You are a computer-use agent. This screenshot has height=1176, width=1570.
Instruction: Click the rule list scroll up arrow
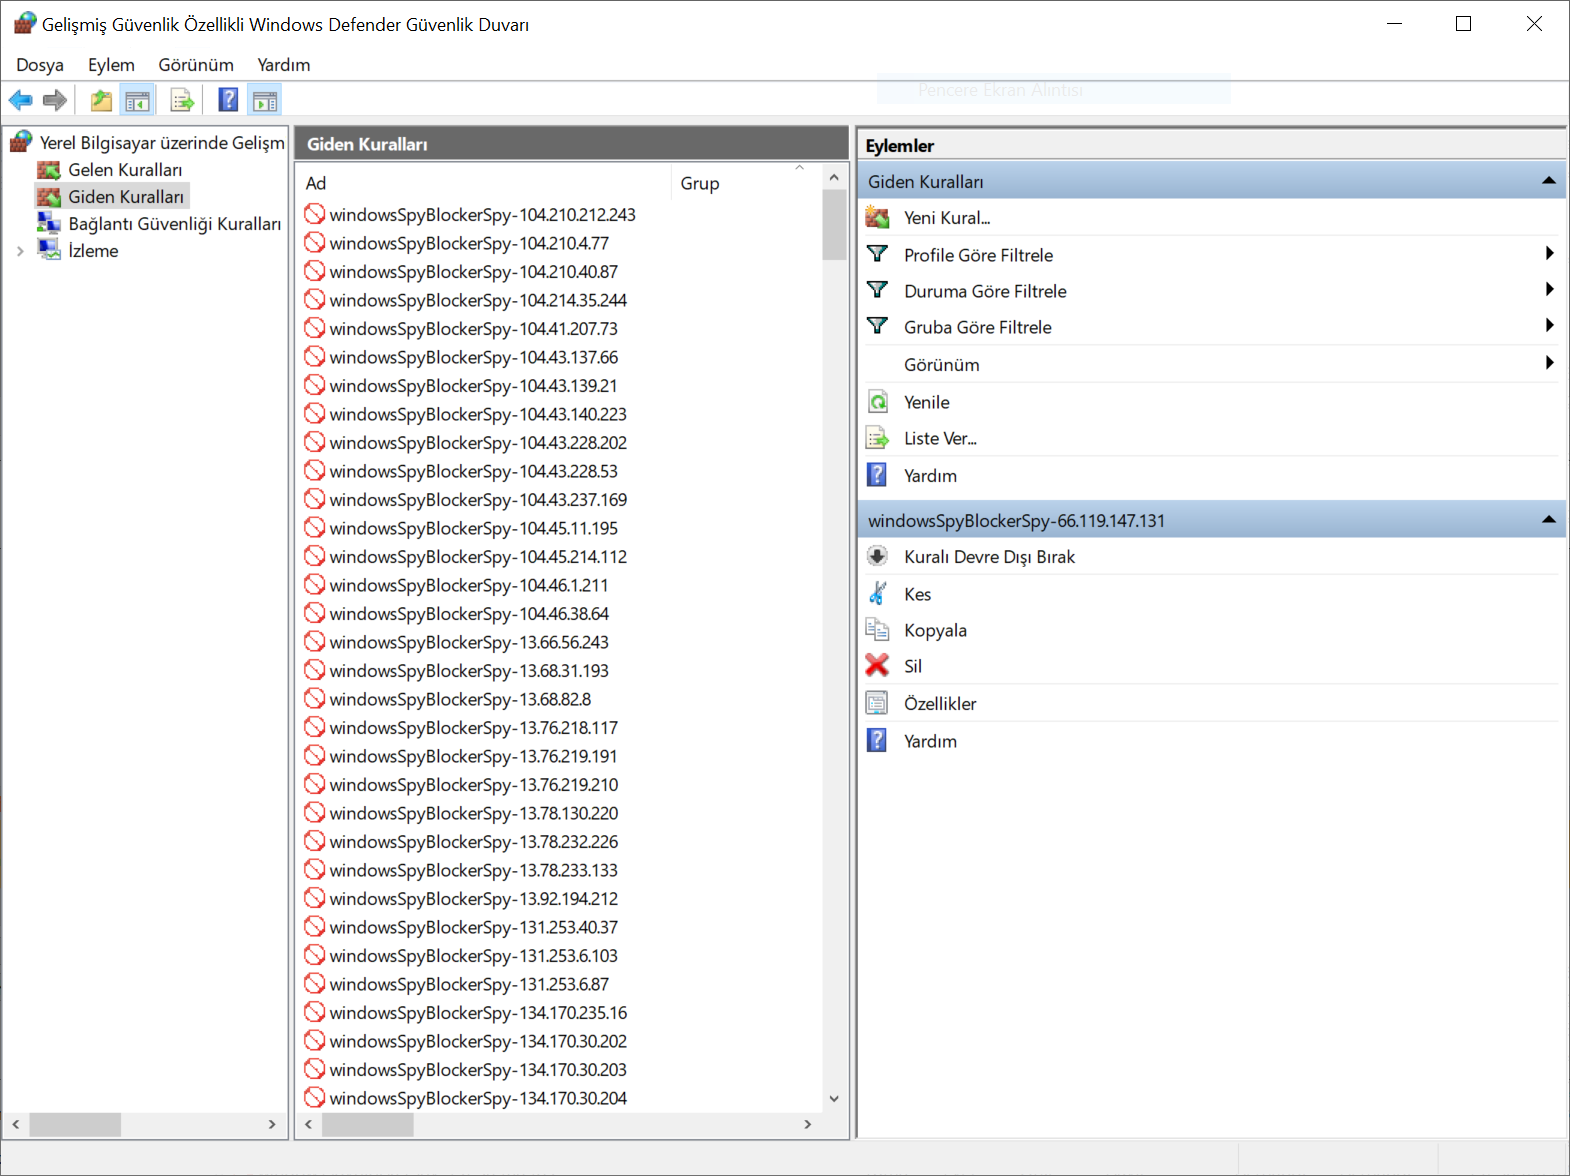point(834,178)
